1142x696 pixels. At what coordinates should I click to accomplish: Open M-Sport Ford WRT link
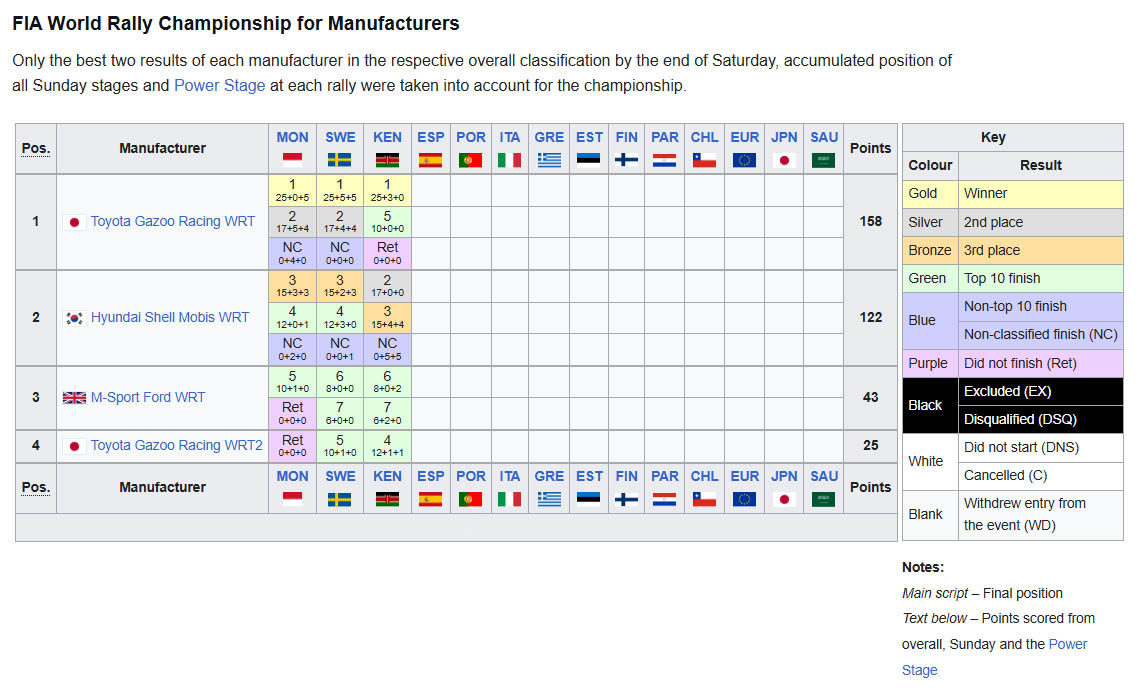pos(148,398)
